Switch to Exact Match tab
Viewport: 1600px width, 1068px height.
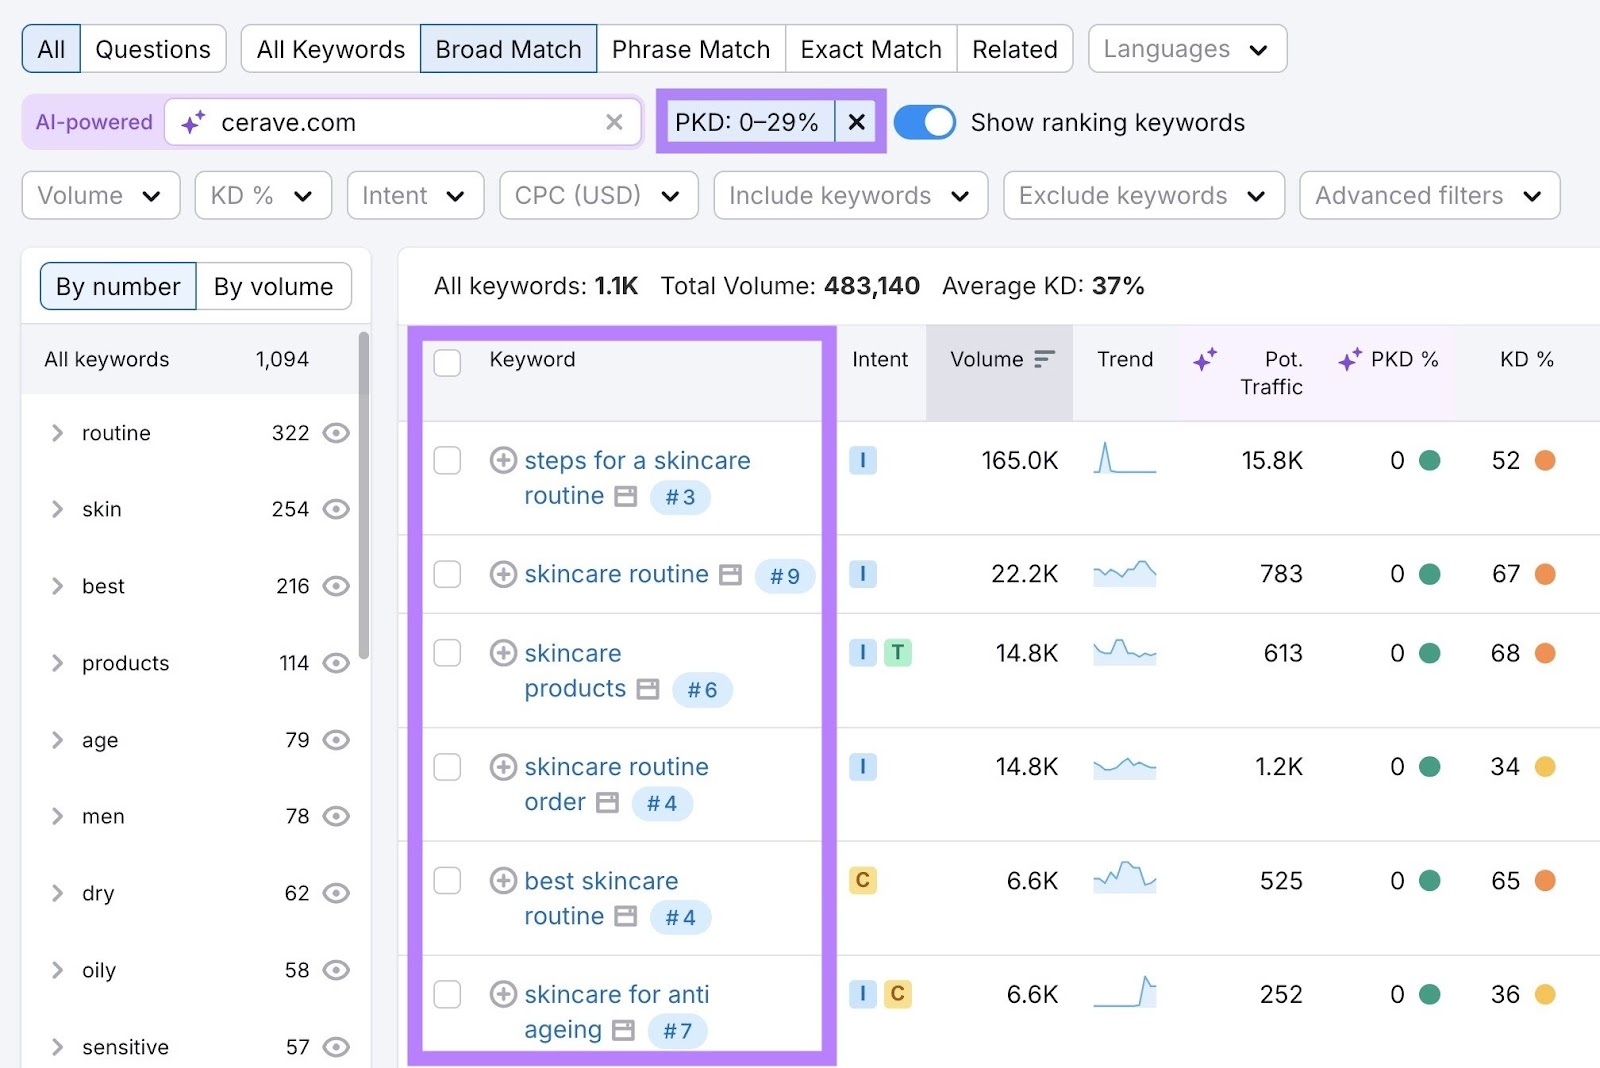(869, 48)
